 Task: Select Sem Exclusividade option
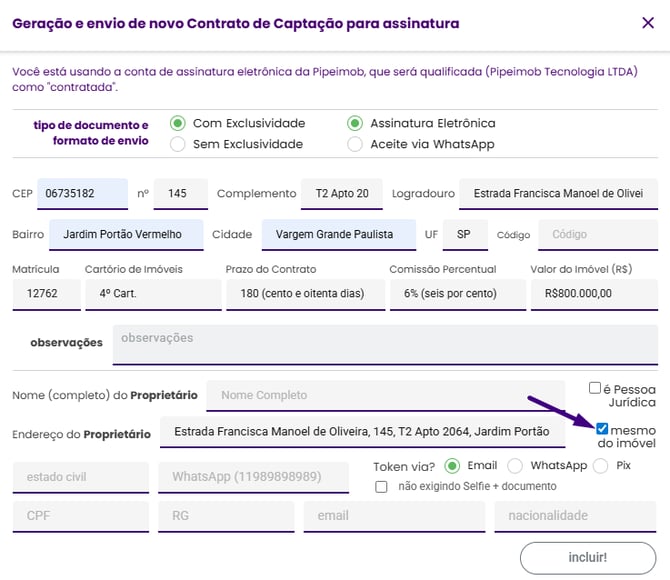click(178, 144)
